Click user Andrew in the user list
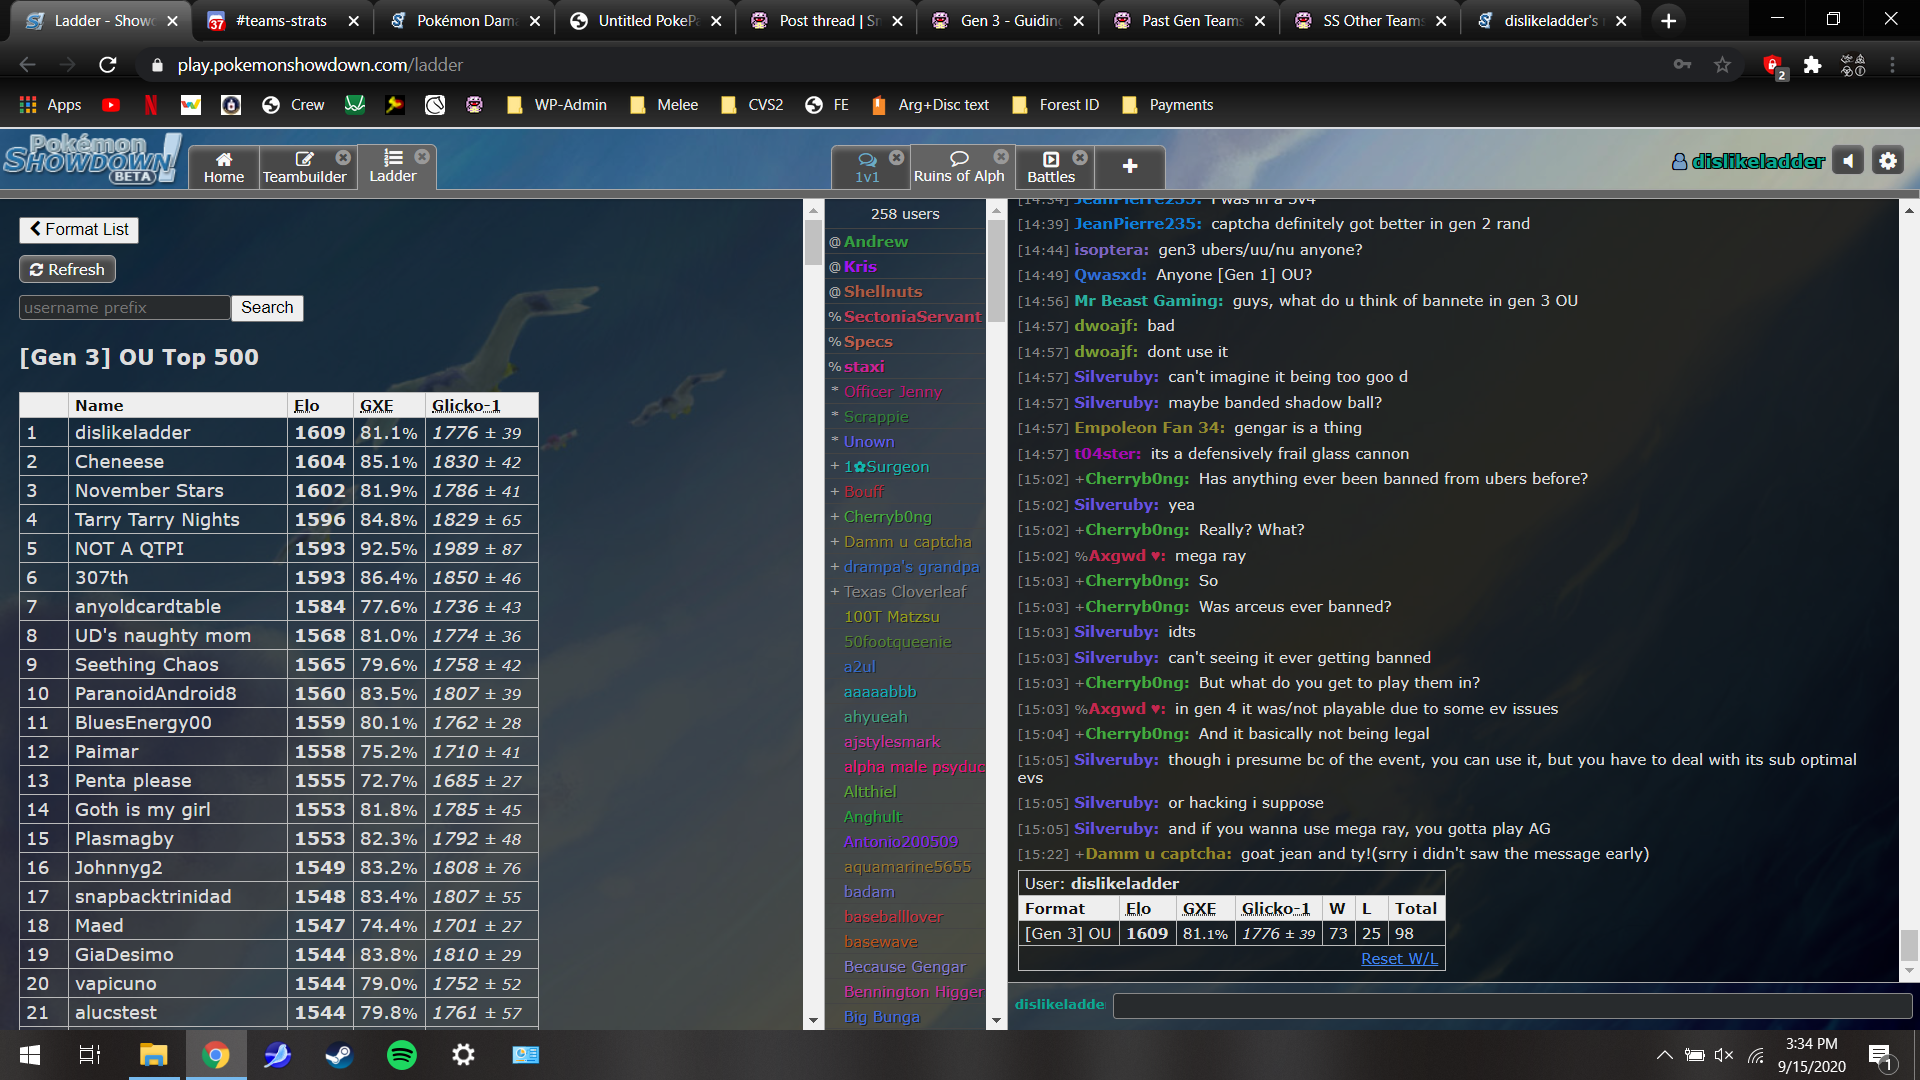Viewport: 1920px width, 1080px height. [x=875, y=242]
